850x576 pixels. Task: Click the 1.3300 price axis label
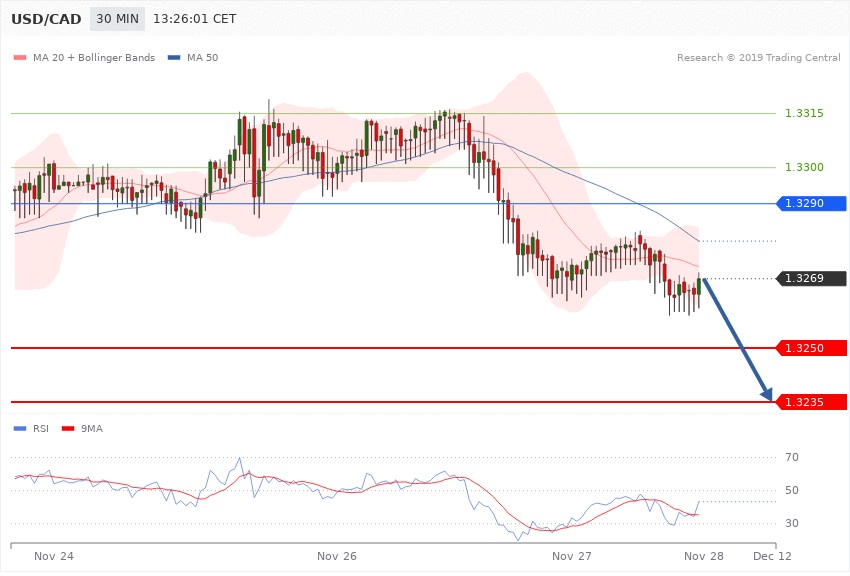coord(804,167)
